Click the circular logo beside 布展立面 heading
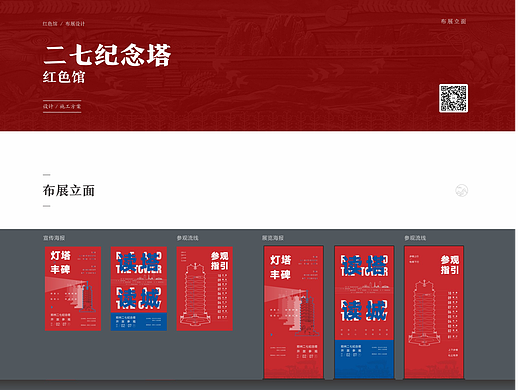Viewport: 520px width, 390px height. point(462,190)
